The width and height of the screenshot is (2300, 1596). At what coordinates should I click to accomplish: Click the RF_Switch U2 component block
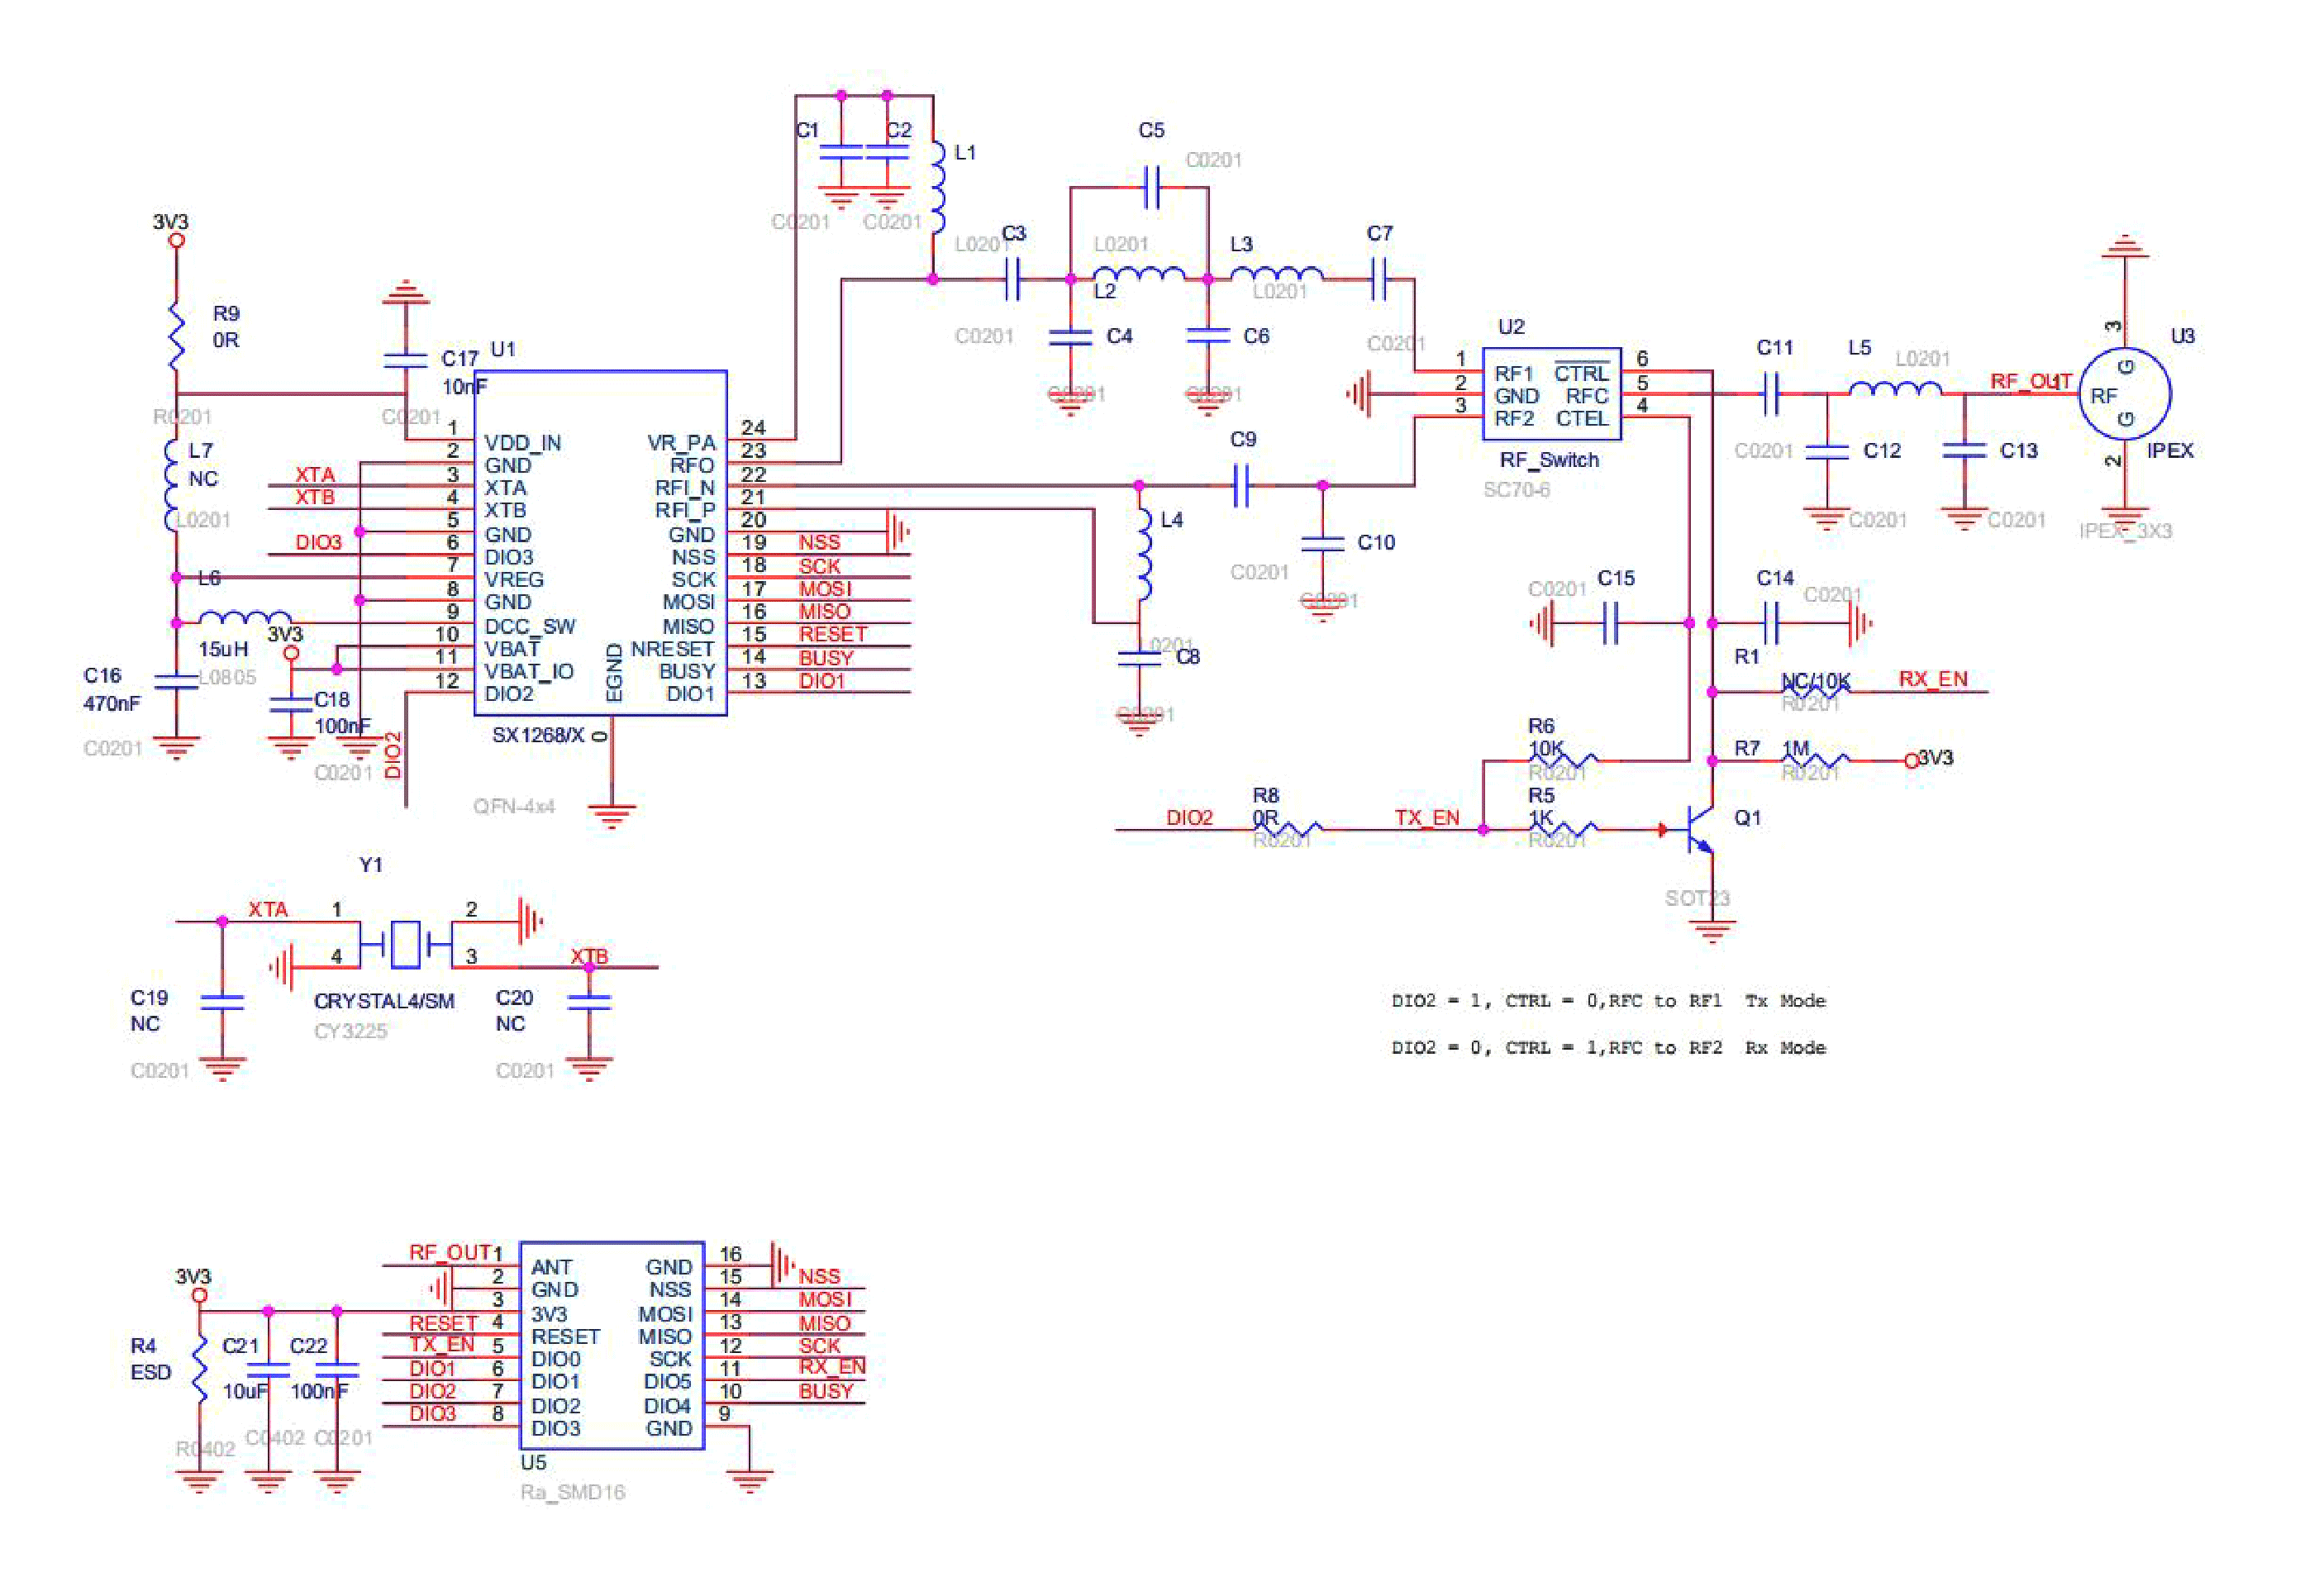coord(1550,394)
